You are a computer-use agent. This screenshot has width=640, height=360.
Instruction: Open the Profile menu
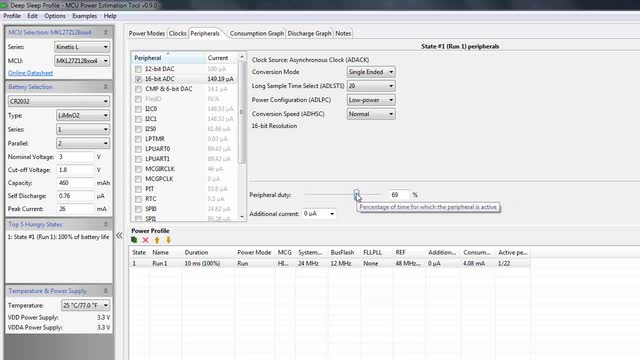point(12,16)
